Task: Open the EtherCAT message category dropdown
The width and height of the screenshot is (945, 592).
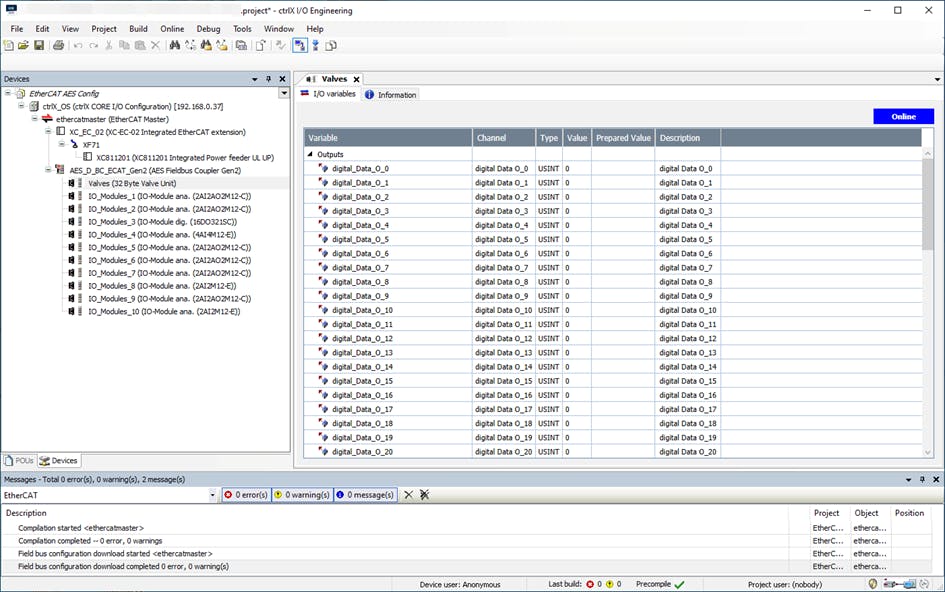Action: click(x=212, y=495)
